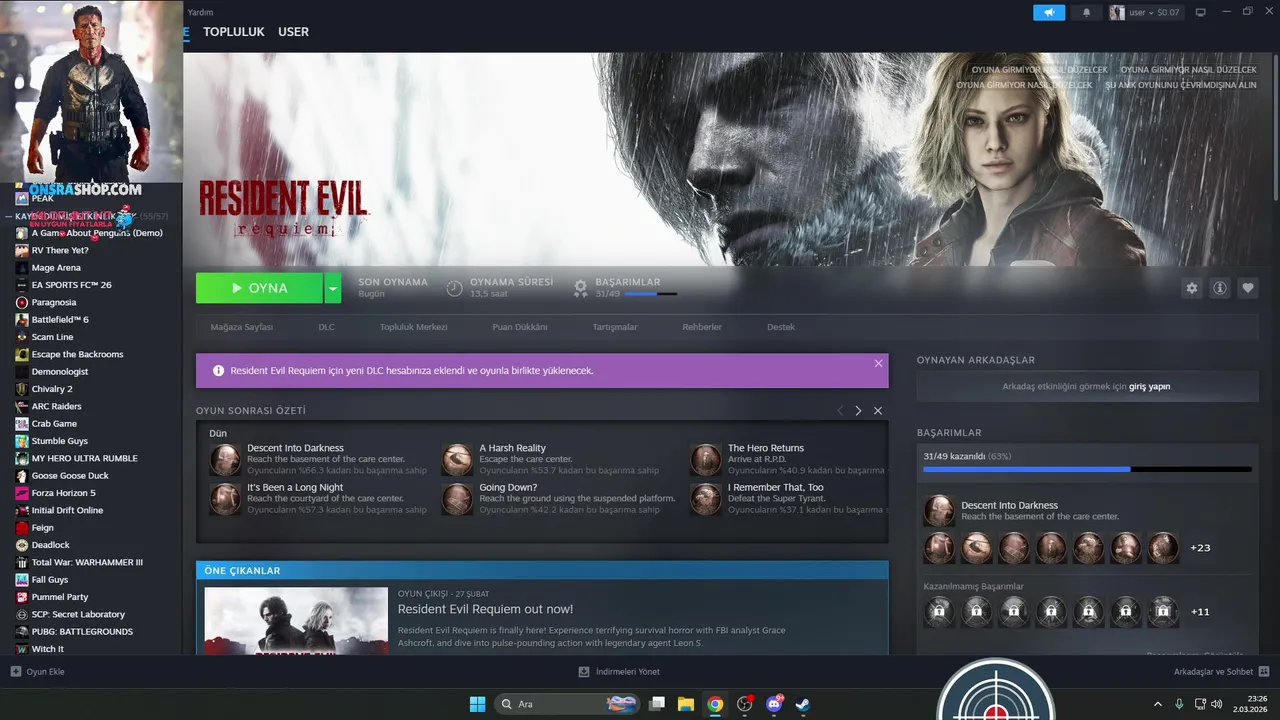
Task: Open game settings gear icon
Action: tap(1191, 288)
